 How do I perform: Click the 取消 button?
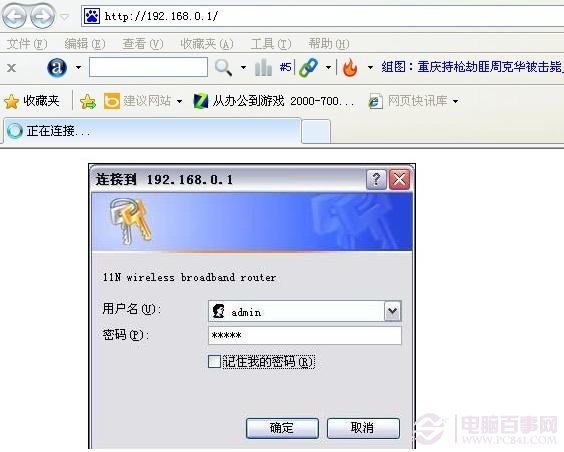(363, 428)
